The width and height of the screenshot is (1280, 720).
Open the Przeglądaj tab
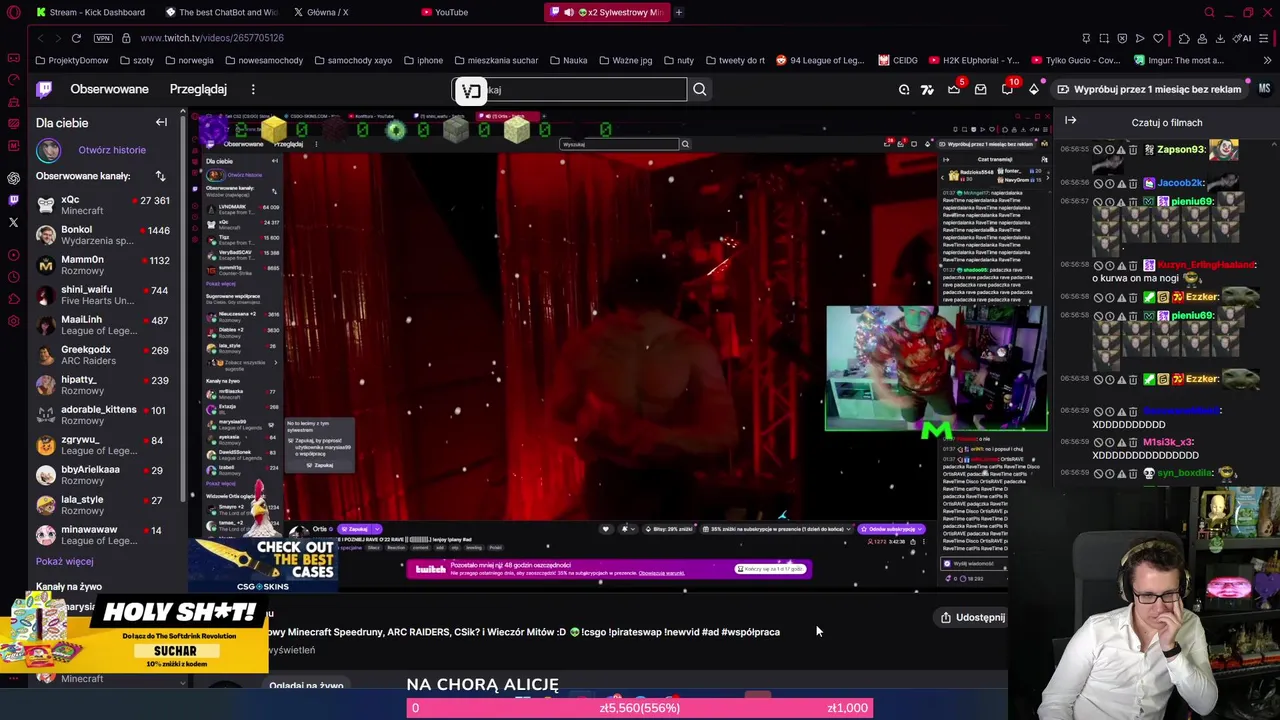(198, 89)
